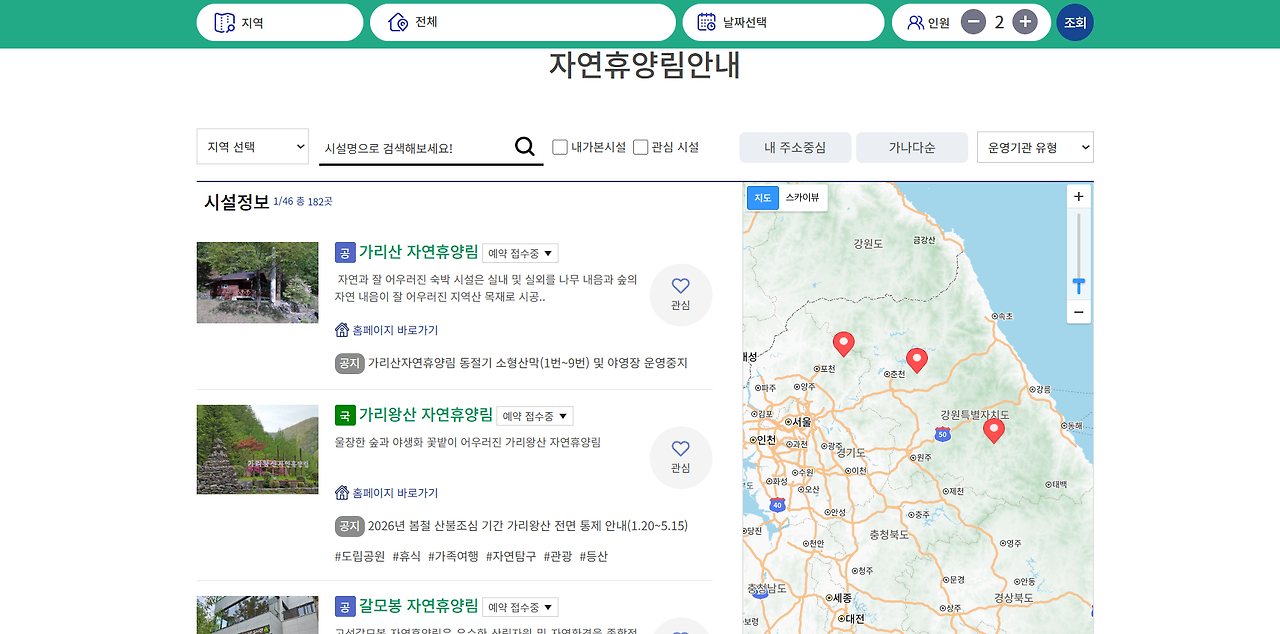The image size is (1280, 634).
Task: Focus the 시설명으로 검색해보세요 search field
Action: pyautogui.click(x=415, y=148)
